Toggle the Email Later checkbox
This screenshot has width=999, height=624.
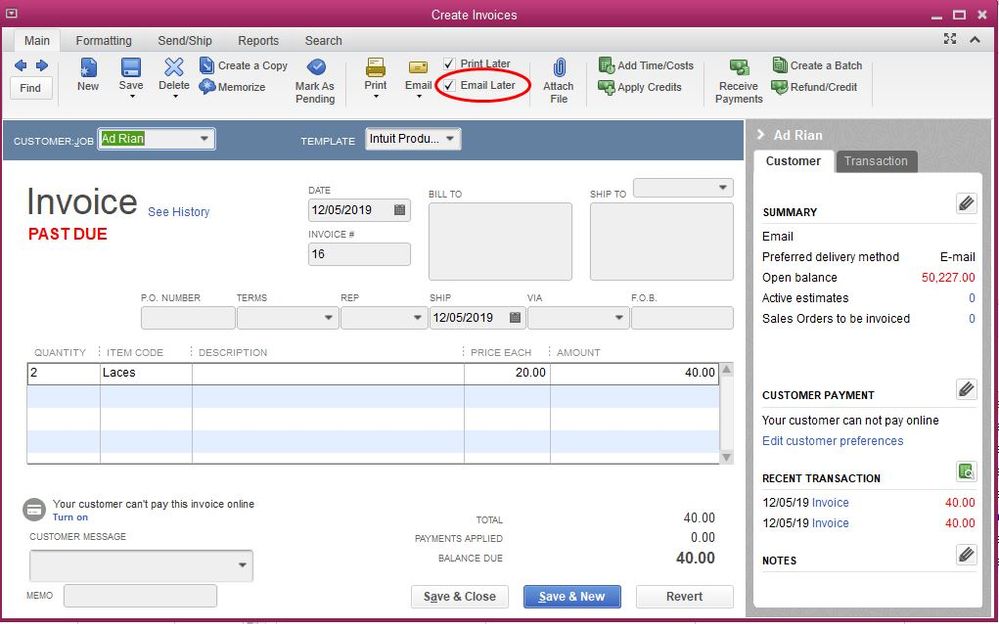click(x=449, y=85)
